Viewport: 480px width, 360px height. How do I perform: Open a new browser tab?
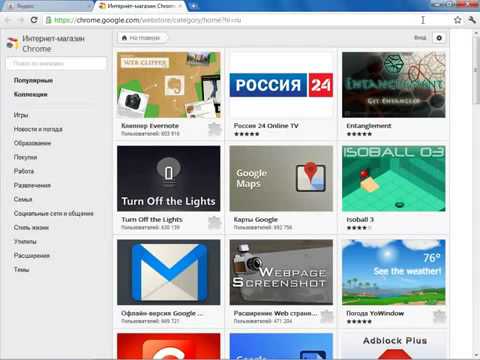pyautogui.click(x=194, y=6)
